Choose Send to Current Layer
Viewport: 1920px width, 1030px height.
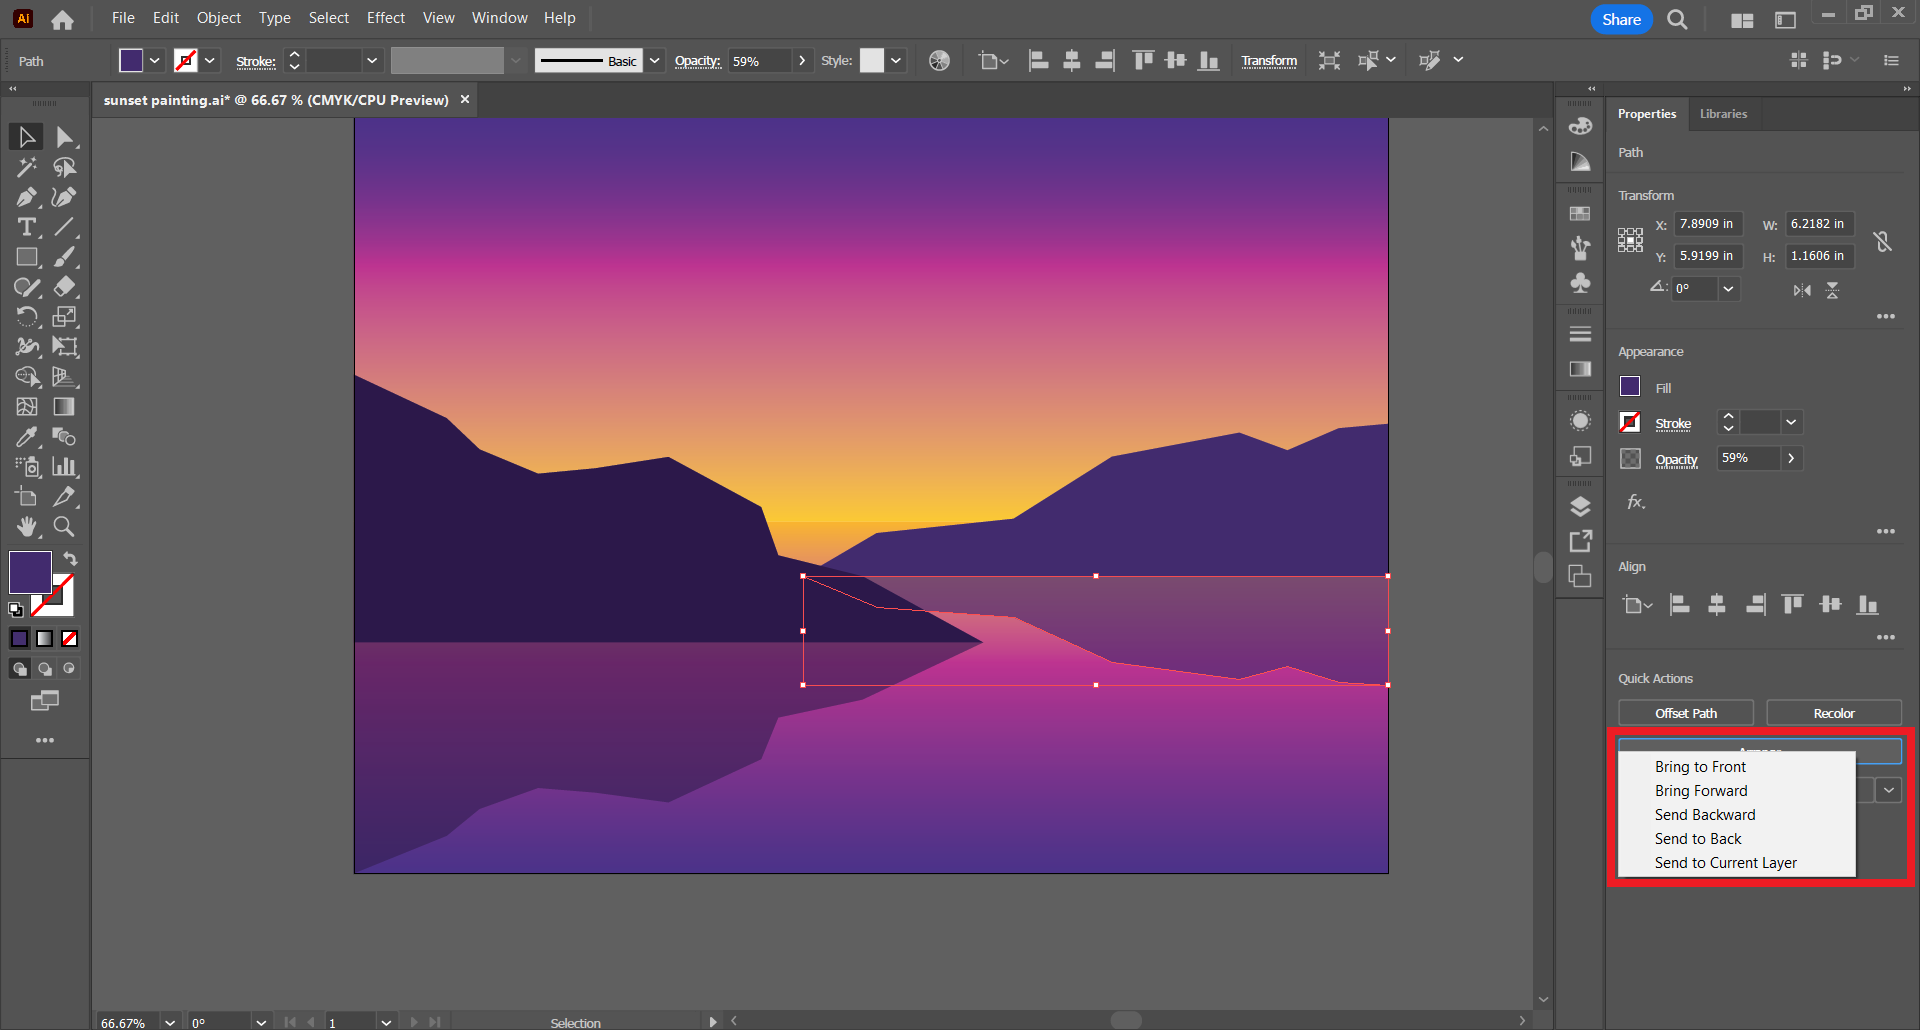coord(1726,863)
